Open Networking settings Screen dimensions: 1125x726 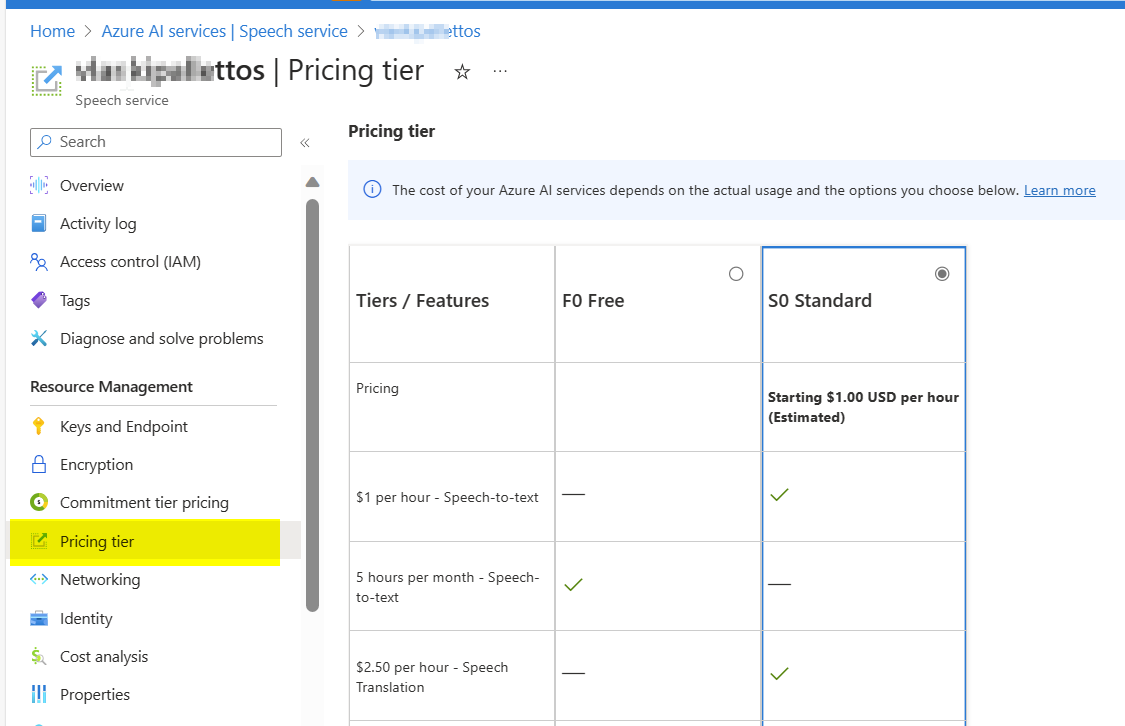coord(100,580)
